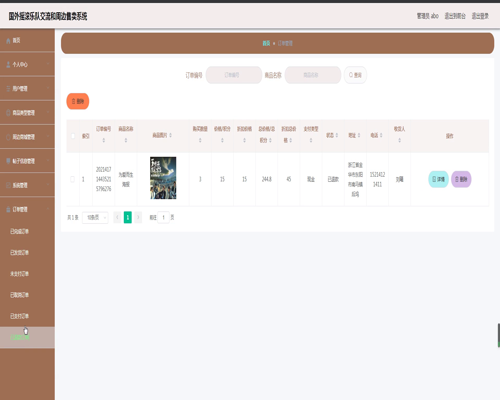Screen dimensions: 500x400
Task: Click the home icon in the sidebar
Action: coord(8,41)
